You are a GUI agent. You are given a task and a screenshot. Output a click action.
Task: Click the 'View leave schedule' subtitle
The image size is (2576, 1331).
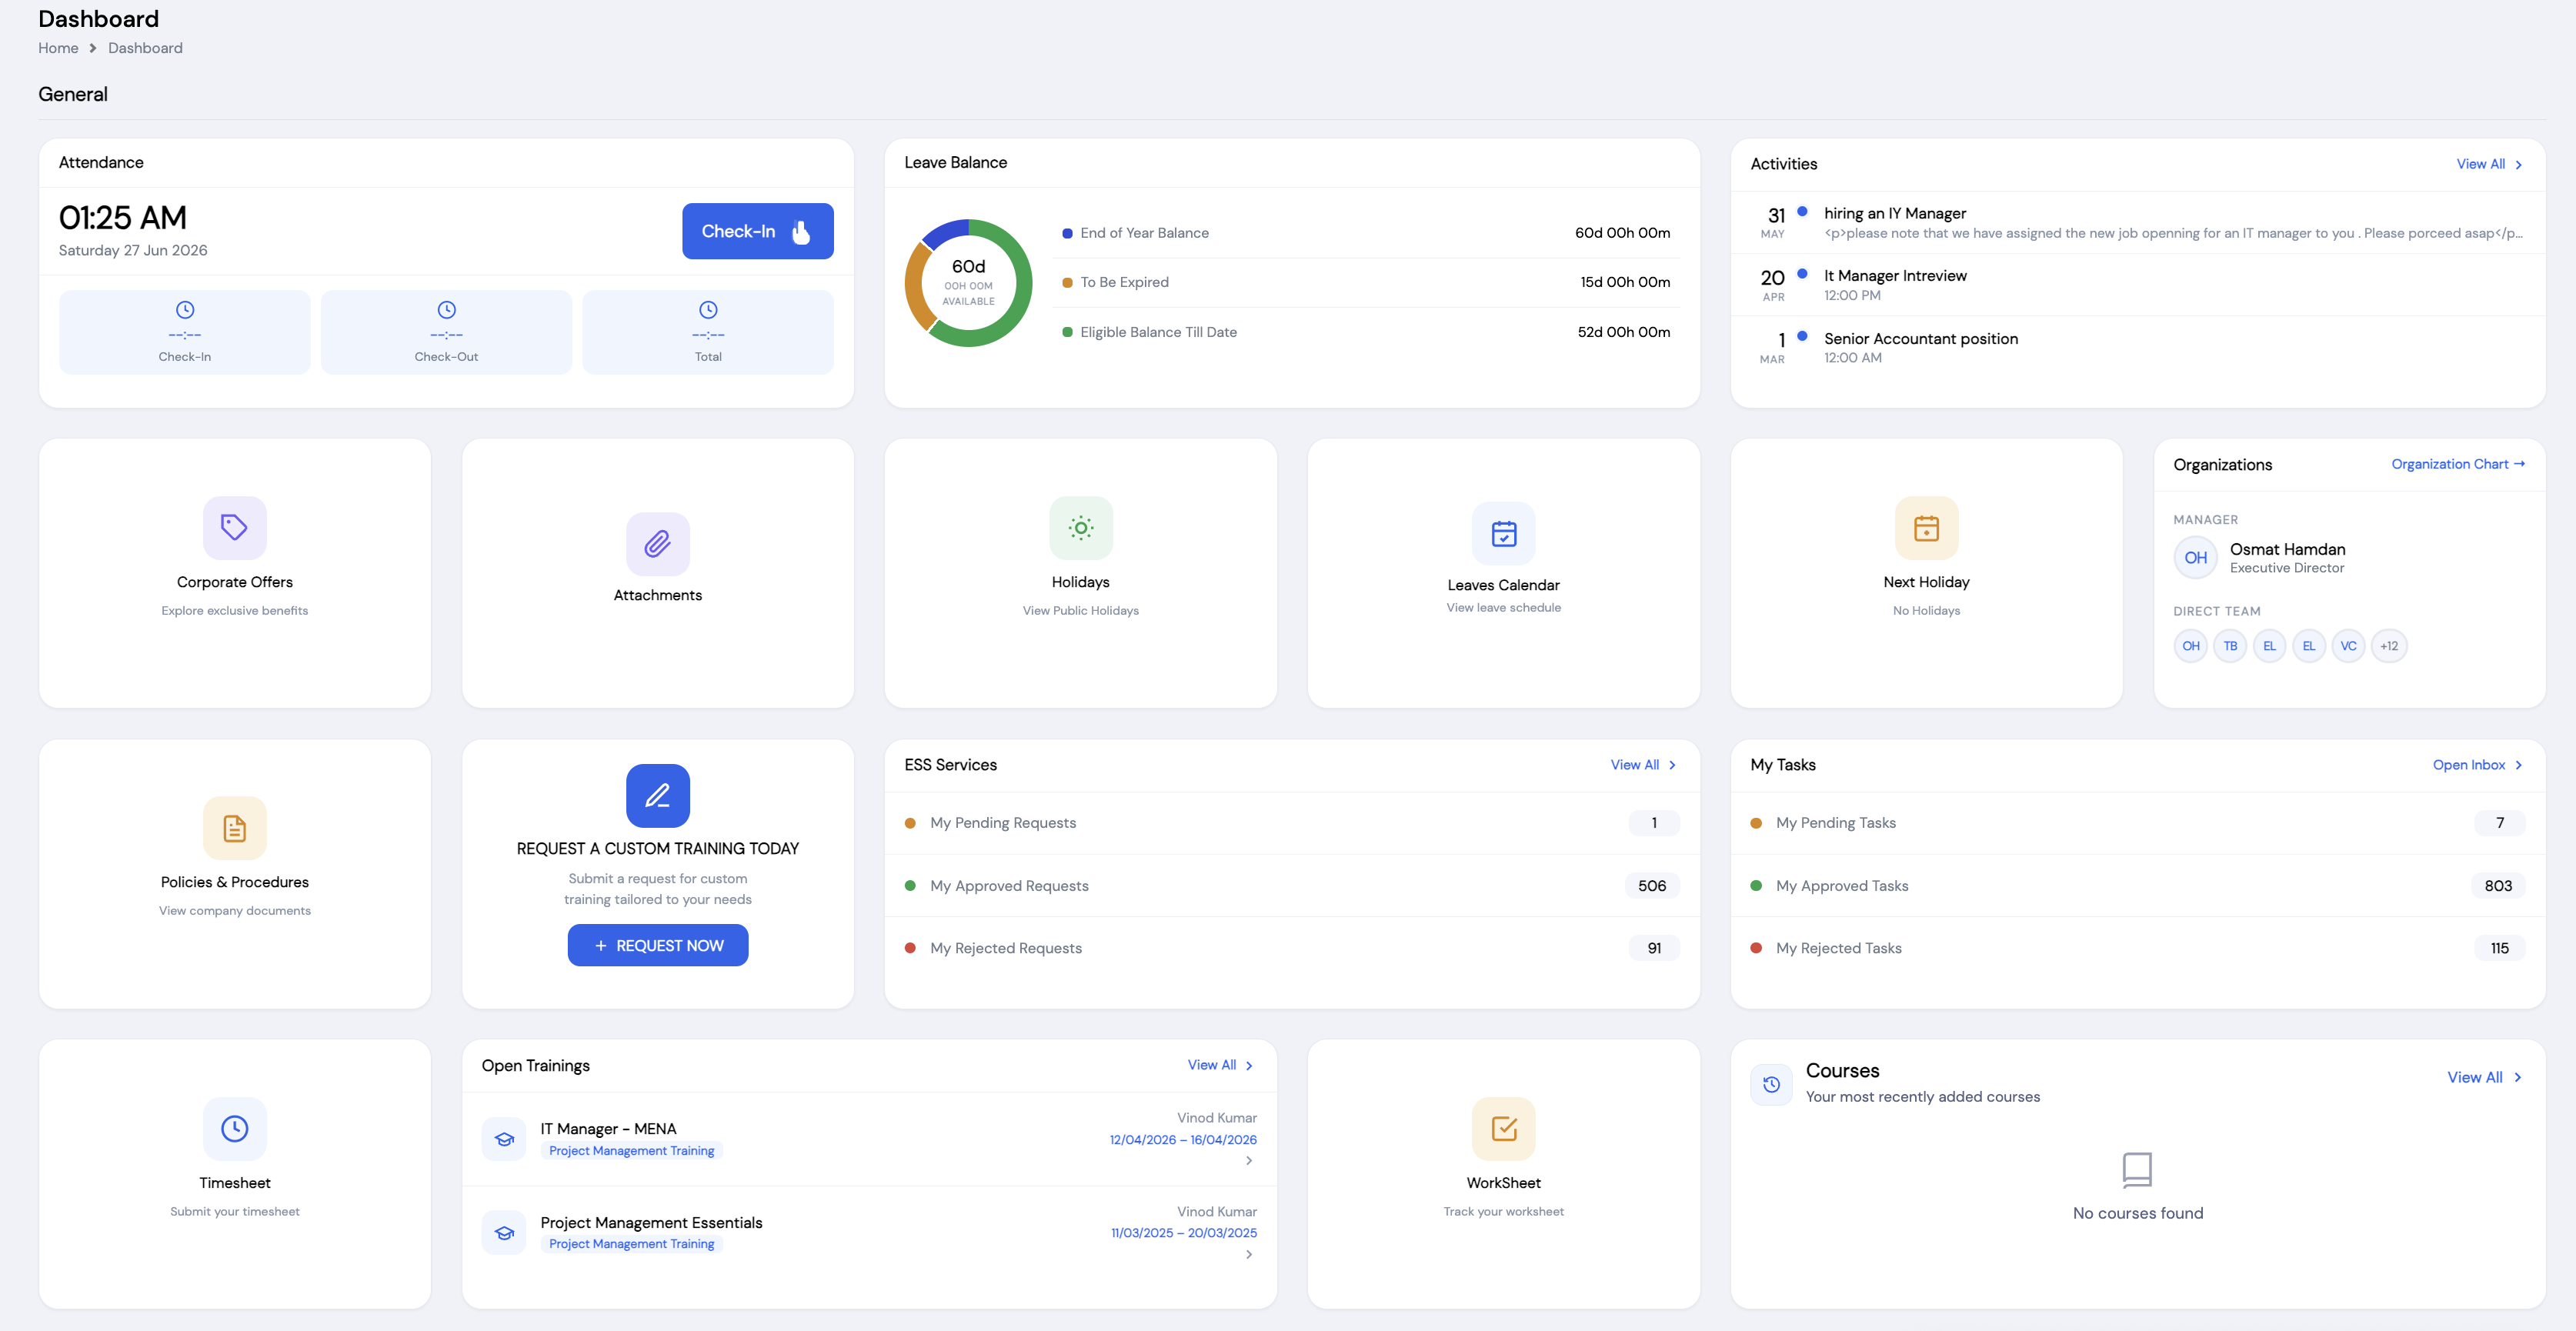coord(1503,608)
